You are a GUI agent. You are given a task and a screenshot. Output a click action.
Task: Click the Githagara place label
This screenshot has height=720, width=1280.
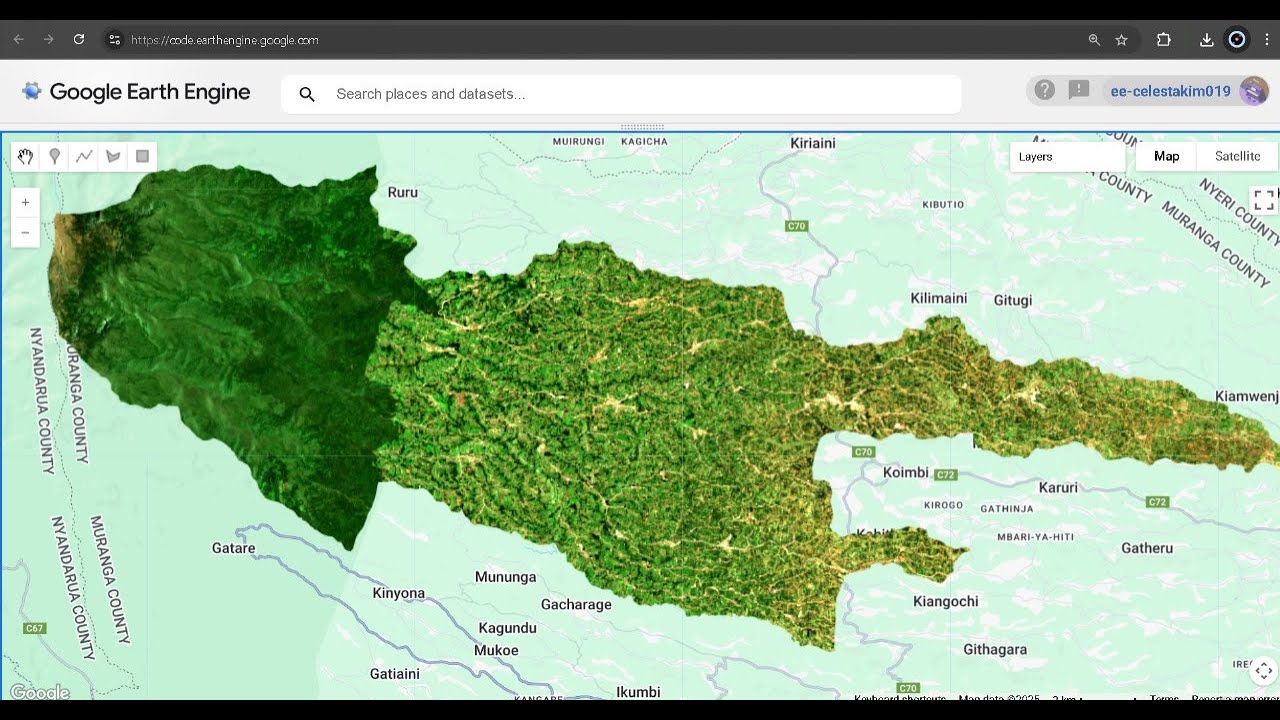coord(995,649)
